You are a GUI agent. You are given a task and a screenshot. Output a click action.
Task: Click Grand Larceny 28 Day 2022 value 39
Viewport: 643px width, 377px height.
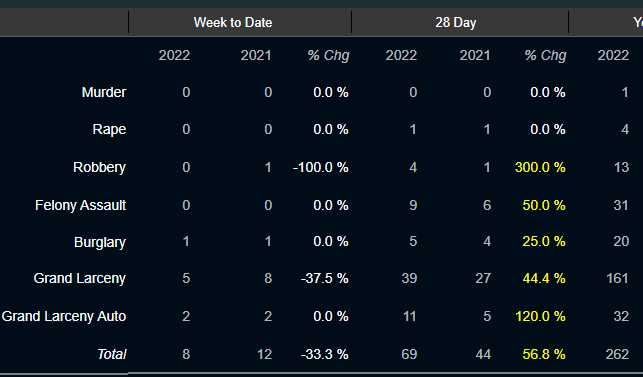click(409, 279)
